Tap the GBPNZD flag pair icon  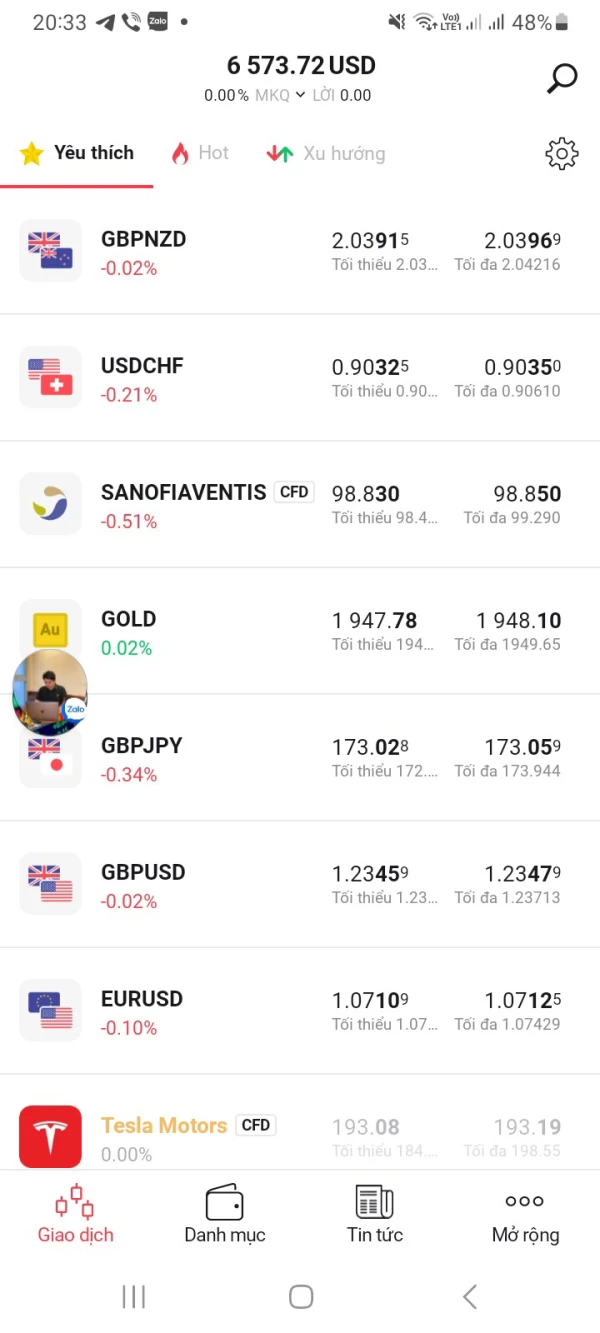click(x=50, y=250)
